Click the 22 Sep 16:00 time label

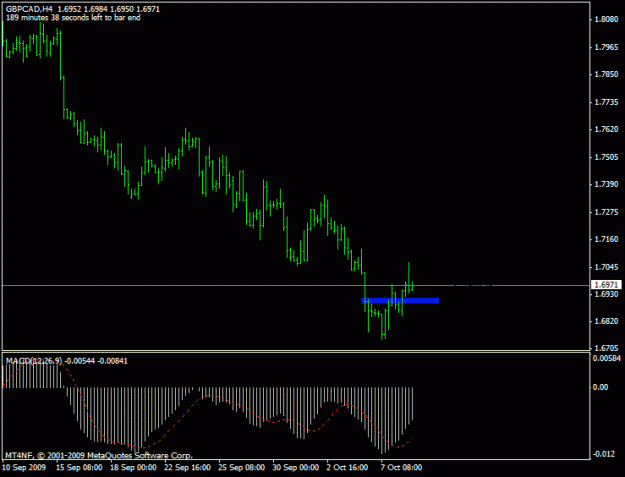(187, 467)
